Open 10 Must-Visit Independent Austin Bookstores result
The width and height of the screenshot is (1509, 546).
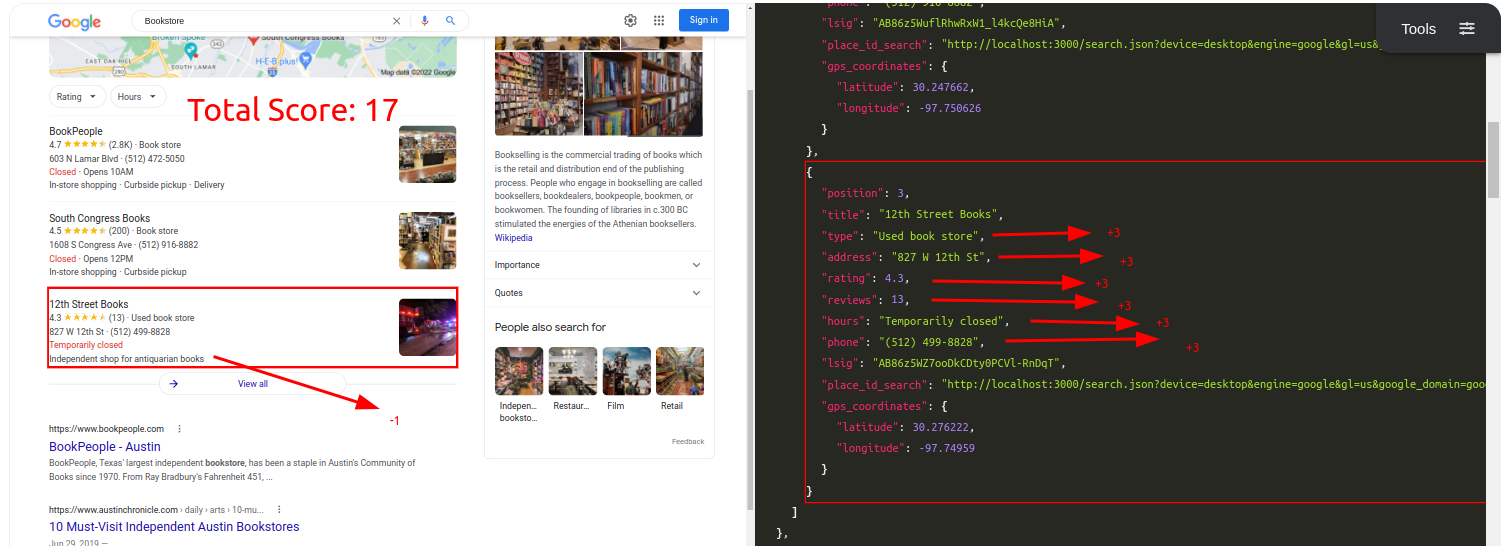[174, 527]
